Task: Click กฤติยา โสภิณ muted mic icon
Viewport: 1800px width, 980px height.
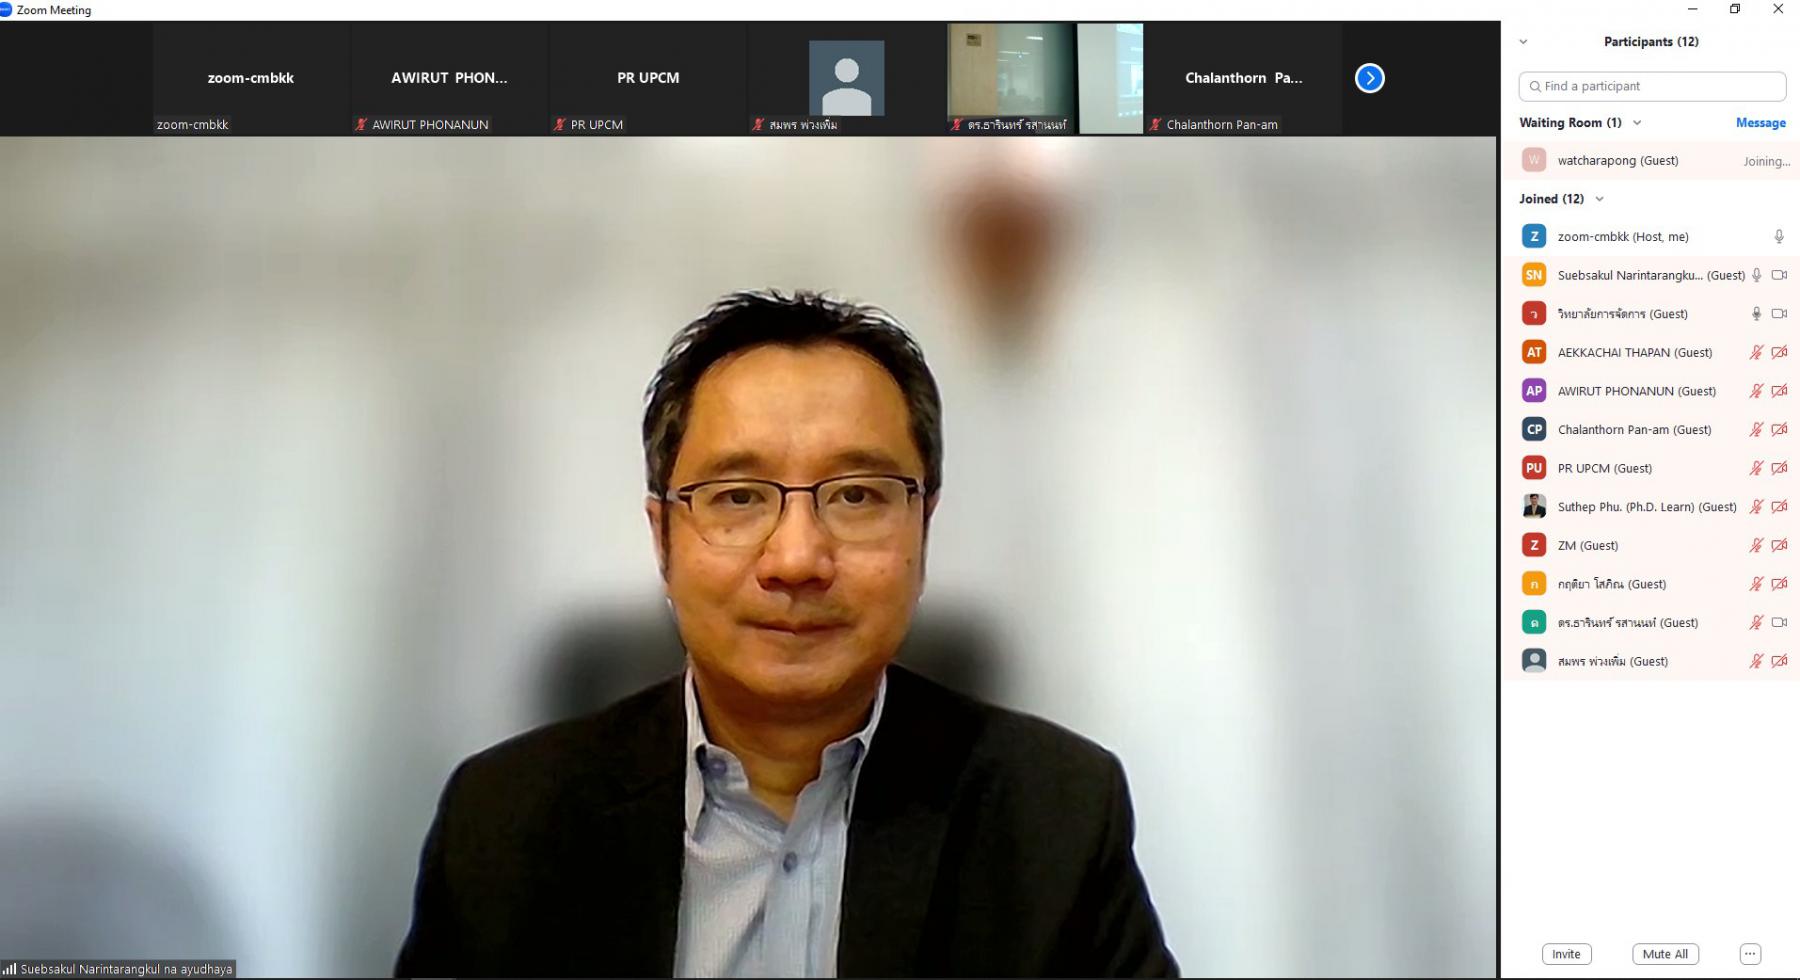Action: 1756,584
